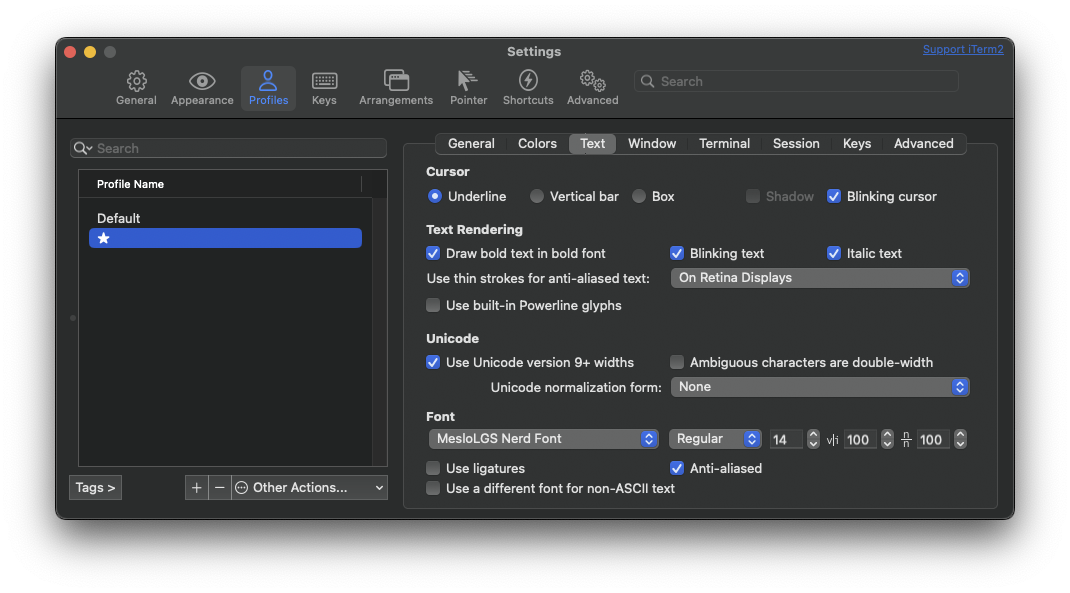1070x593 pixels.
Task: Toggle Draw bold text in bold font
Action: click(x=433, y=253)
